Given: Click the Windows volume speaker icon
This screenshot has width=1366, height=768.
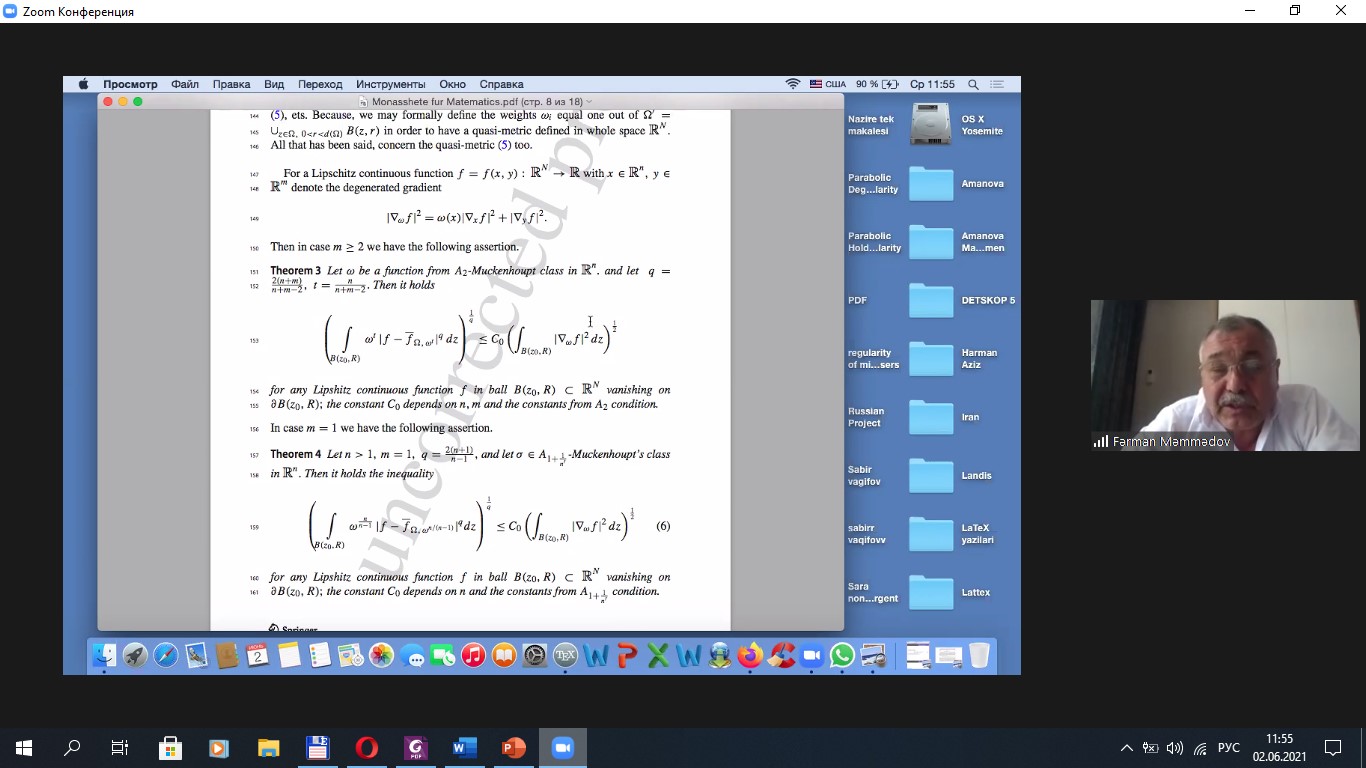Looking at the screenshot, I should pyautogui.click(x=1175, y=748).
